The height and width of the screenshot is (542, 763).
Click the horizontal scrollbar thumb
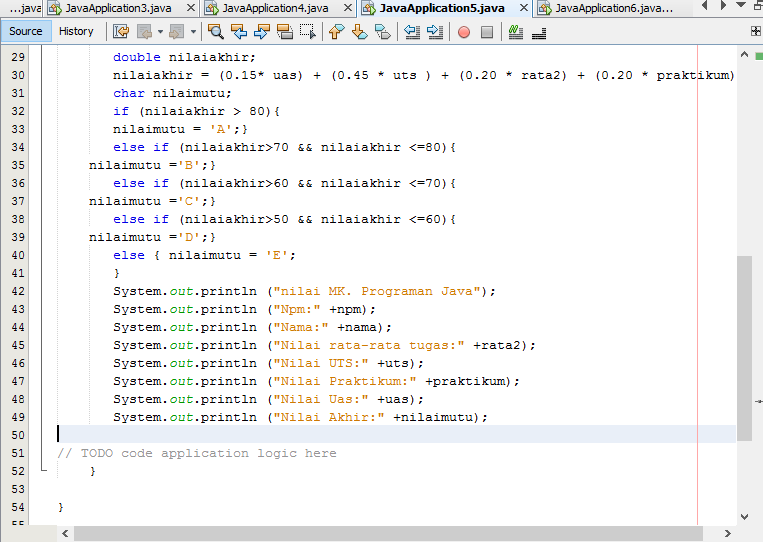coord(388,534)
